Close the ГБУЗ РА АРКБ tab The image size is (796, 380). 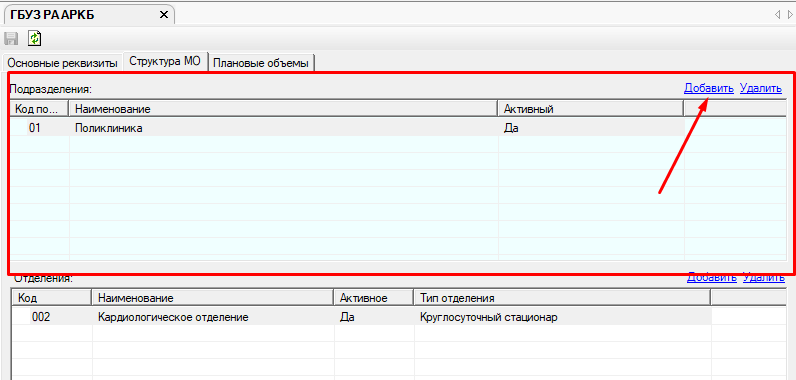pyautogui.click(x=163, y=15)
